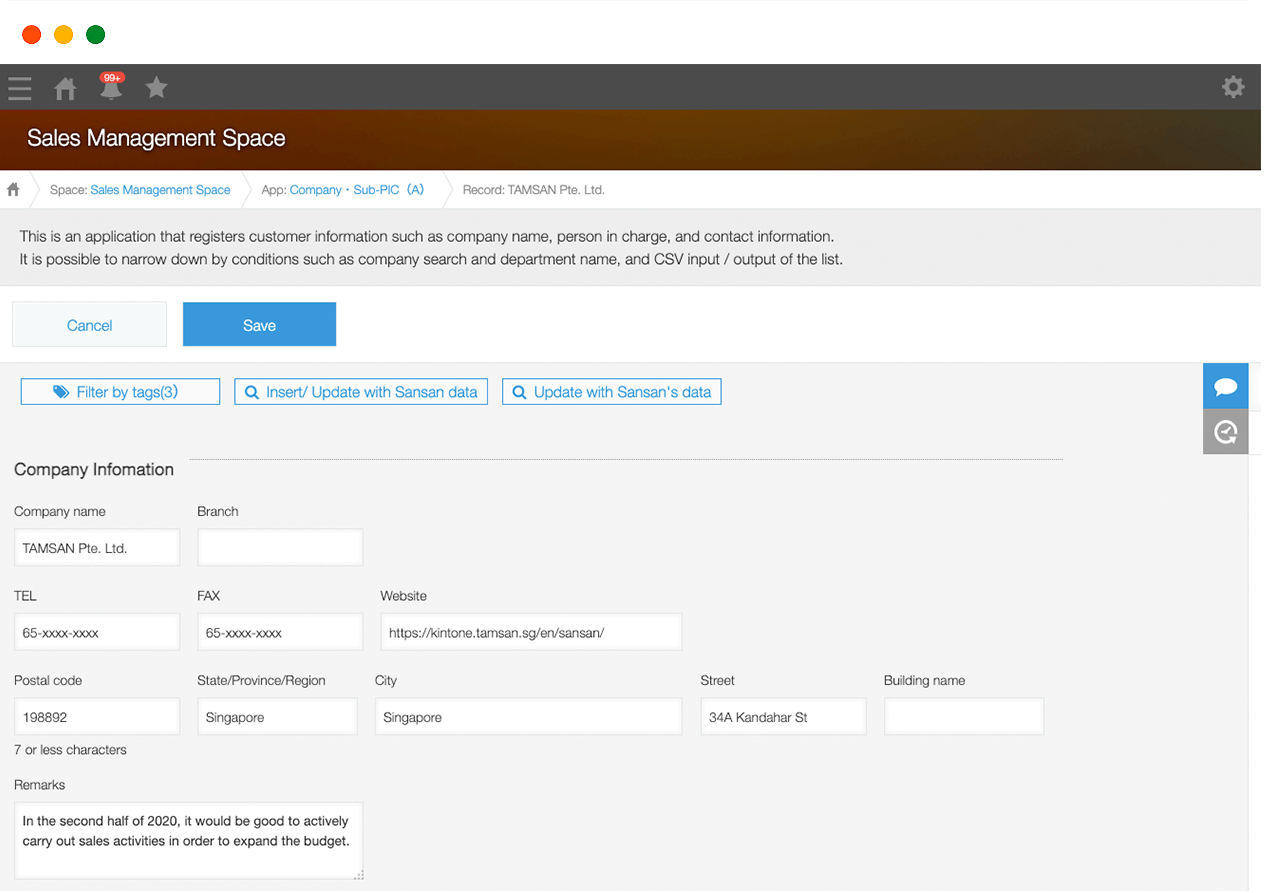Click inside the Remarks text area
The height and width of the screenshot is (893, 1264).
pyautogui.click(x=188, y=840)
